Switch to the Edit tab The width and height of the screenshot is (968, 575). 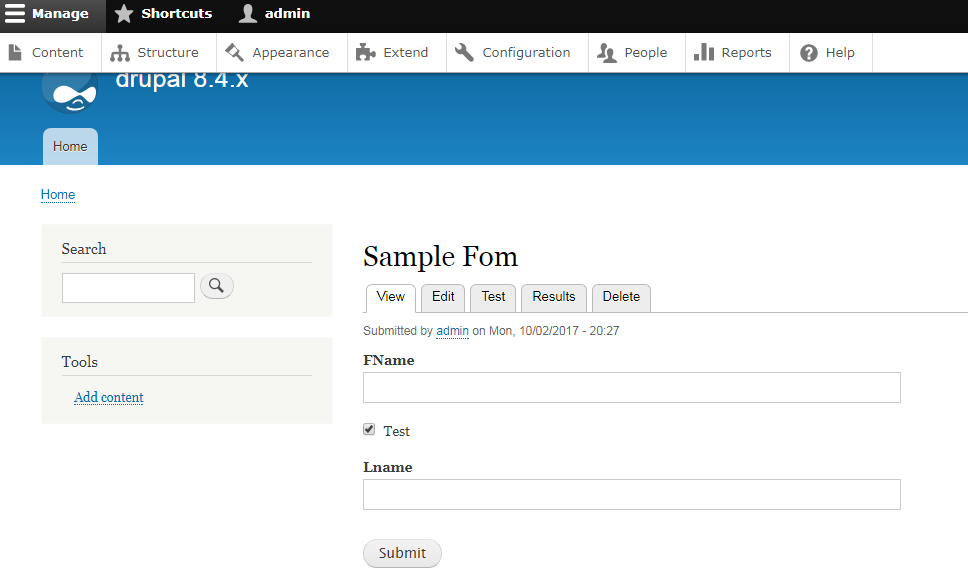tap(443, 297)
